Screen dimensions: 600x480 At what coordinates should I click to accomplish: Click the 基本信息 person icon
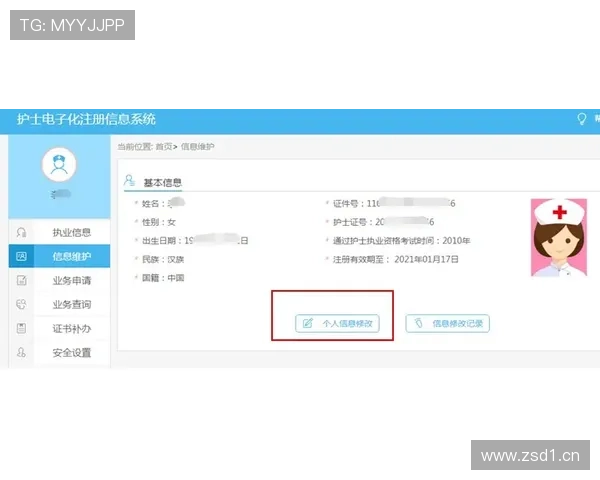pyautogui.click(x=130, y=181)
